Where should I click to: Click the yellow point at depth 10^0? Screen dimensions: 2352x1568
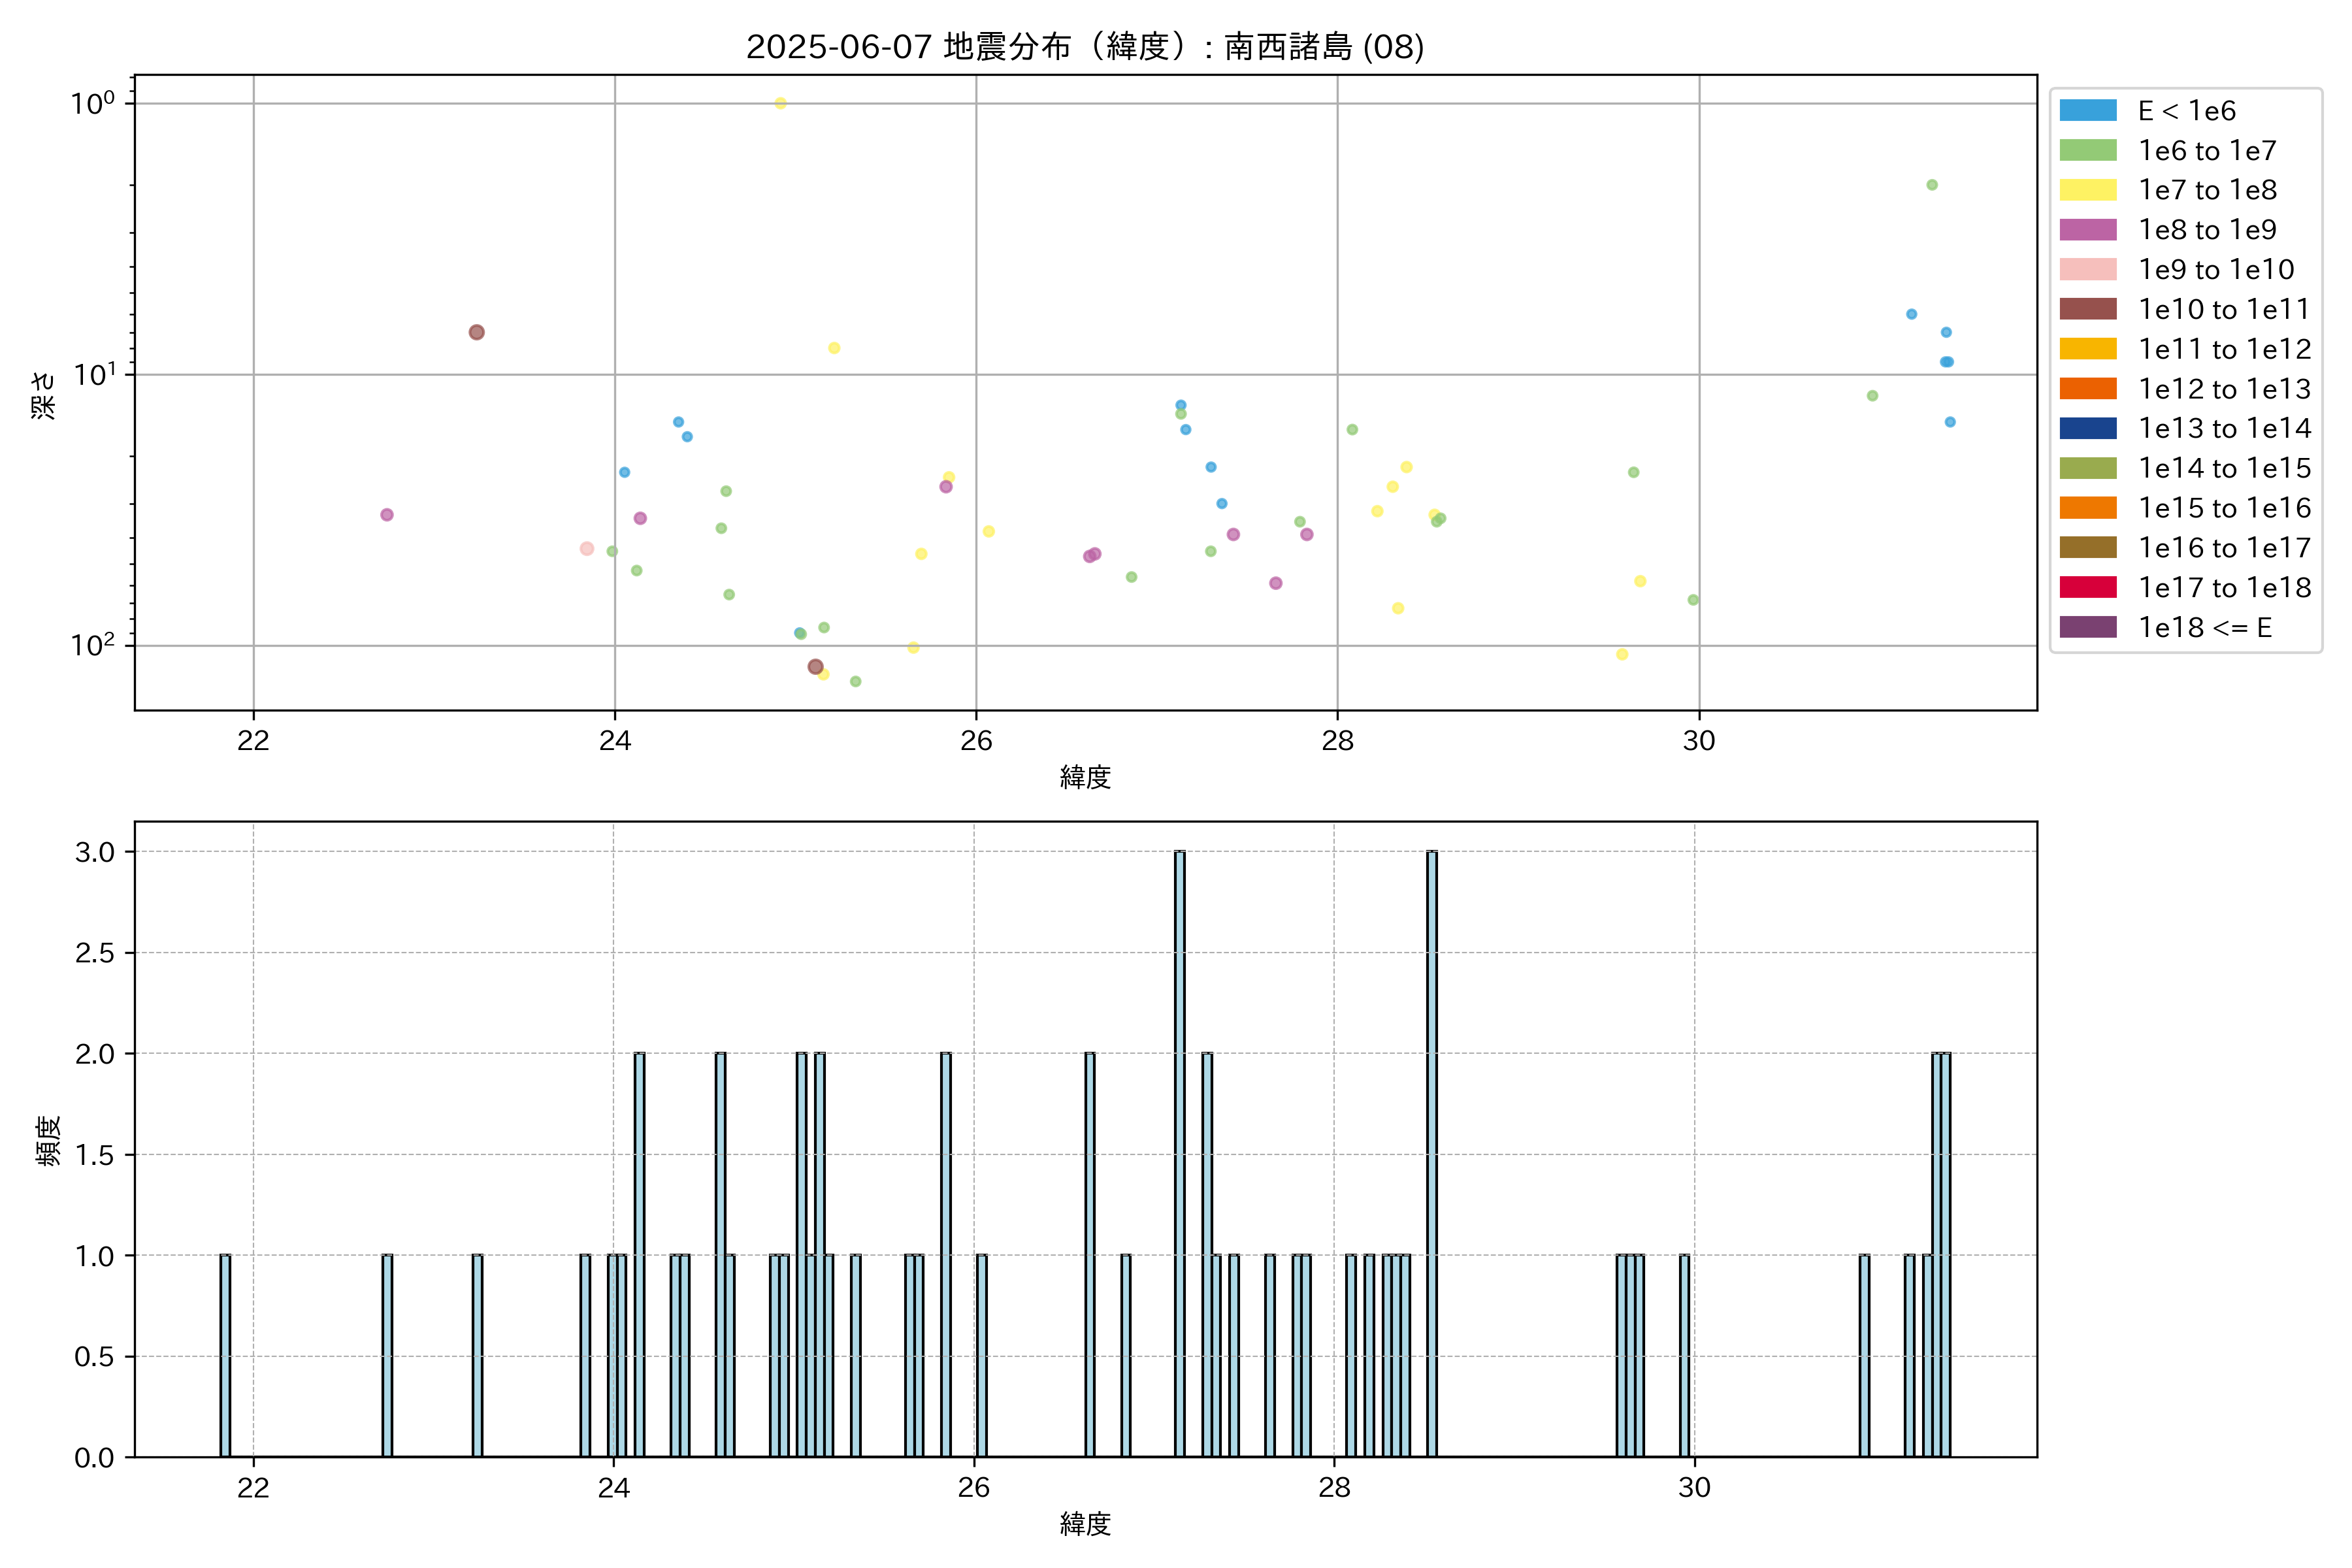[x=781, y=103]
